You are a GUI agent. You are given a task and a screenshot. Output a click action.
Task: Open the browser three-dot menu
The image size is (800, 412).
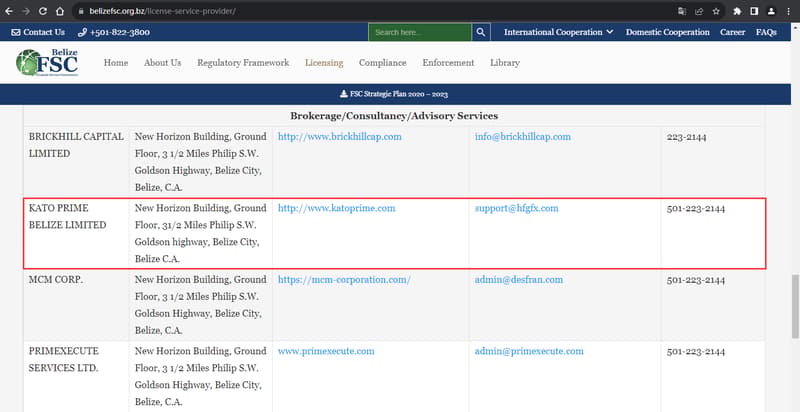[789, 11]
